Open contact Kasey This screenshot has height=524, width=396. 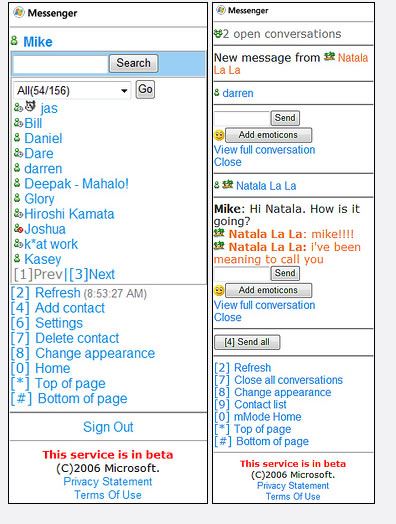pos(43,259)
